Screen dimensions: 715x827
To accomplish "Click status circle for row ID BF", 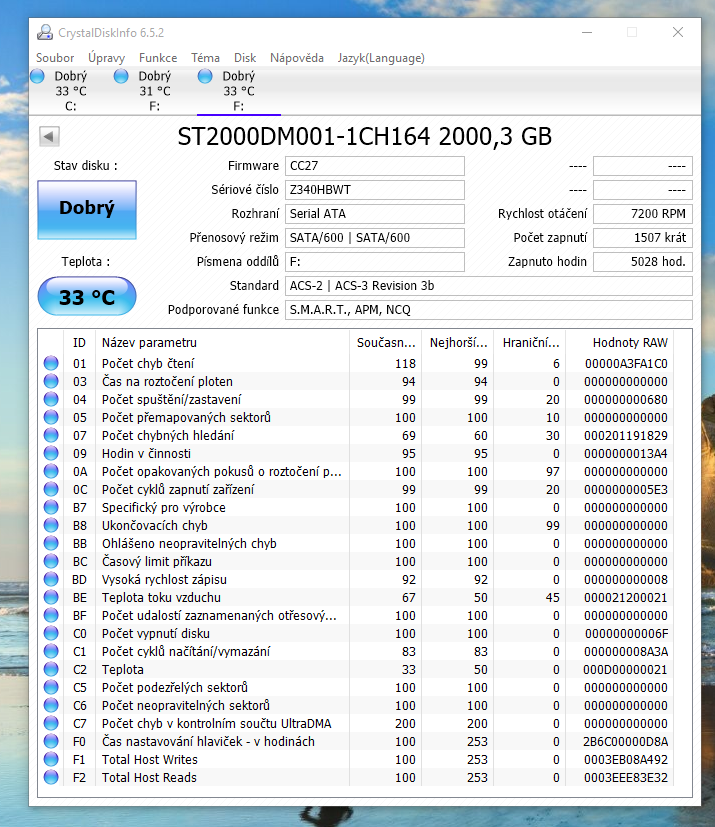I will tap(51, 616).
